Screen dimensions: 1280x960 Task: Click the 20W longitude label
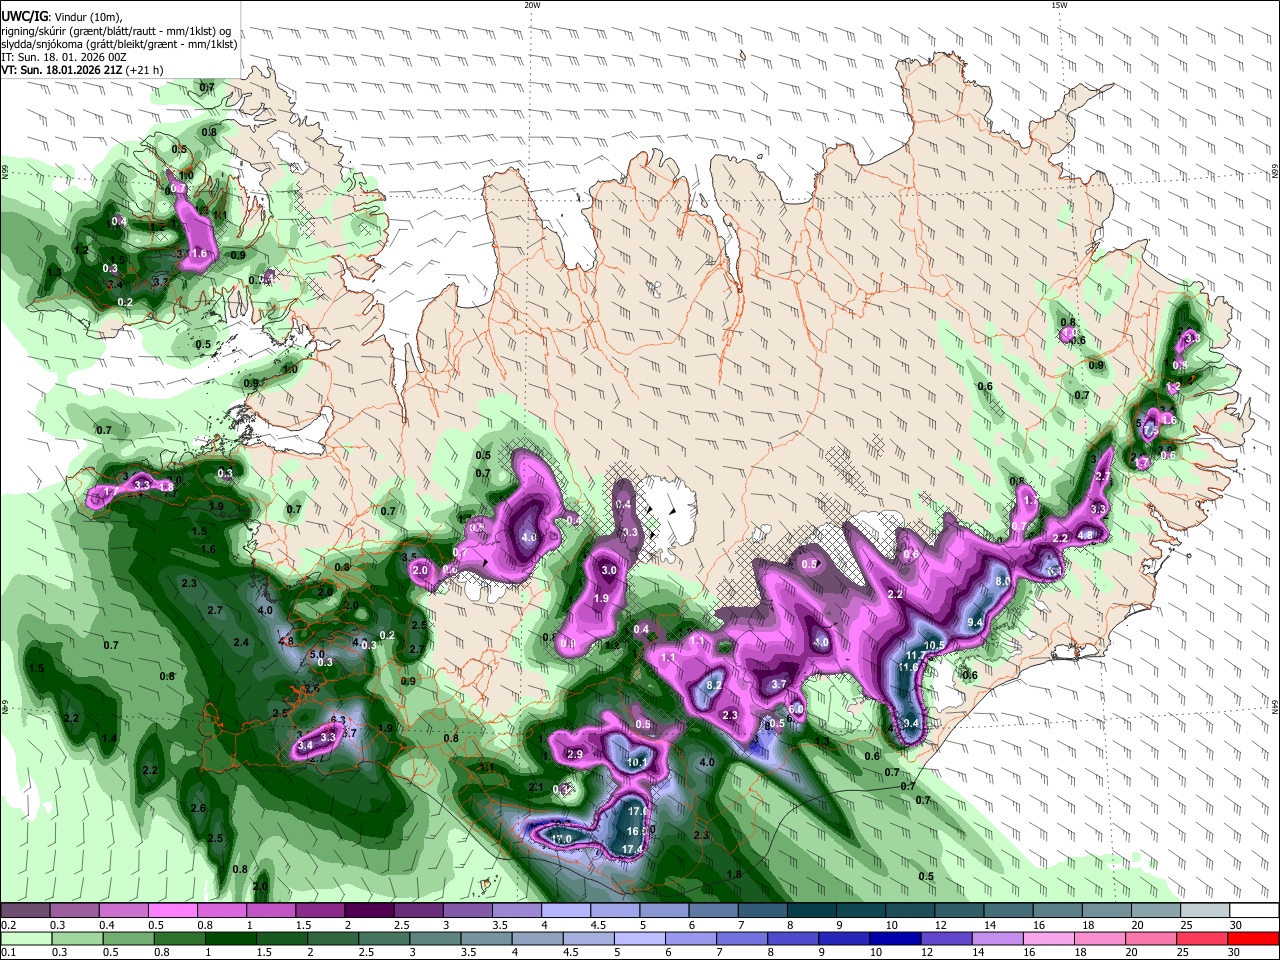533,5
